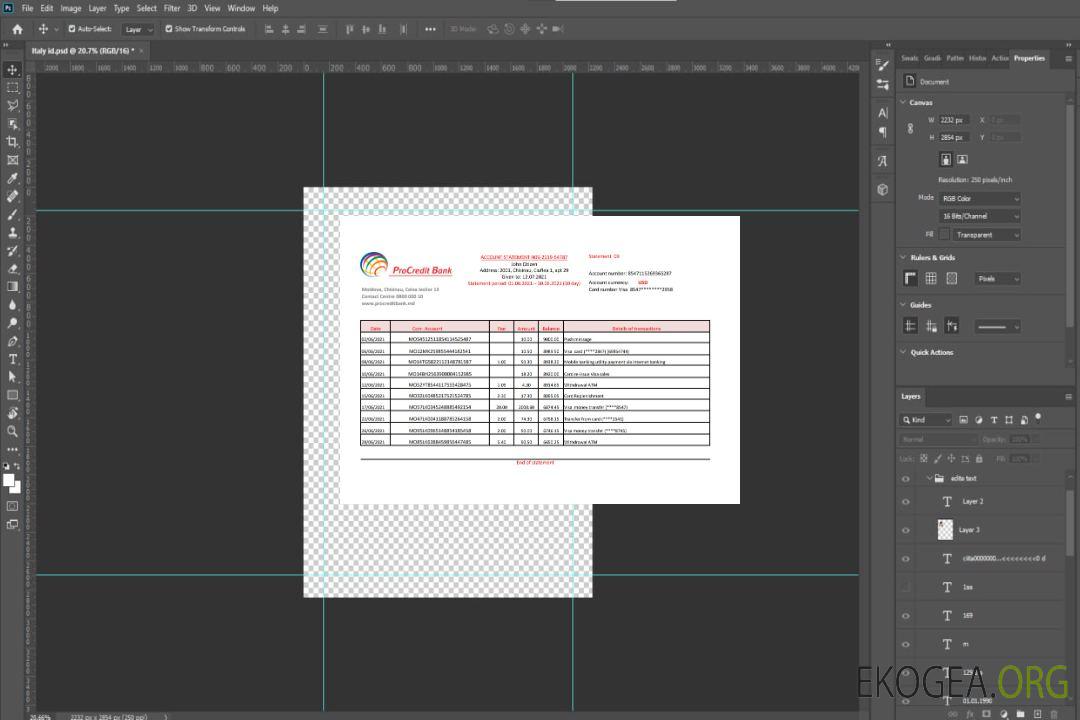Select the Zoom tool
Viewport: 1080px width, 720px height.
[12, 431]
